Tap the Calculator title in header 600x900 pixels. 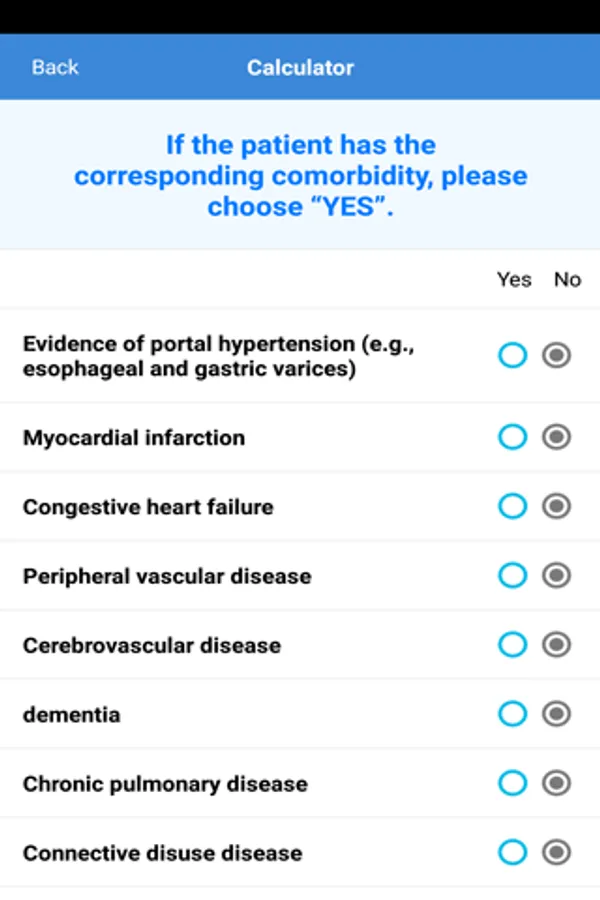300,68
